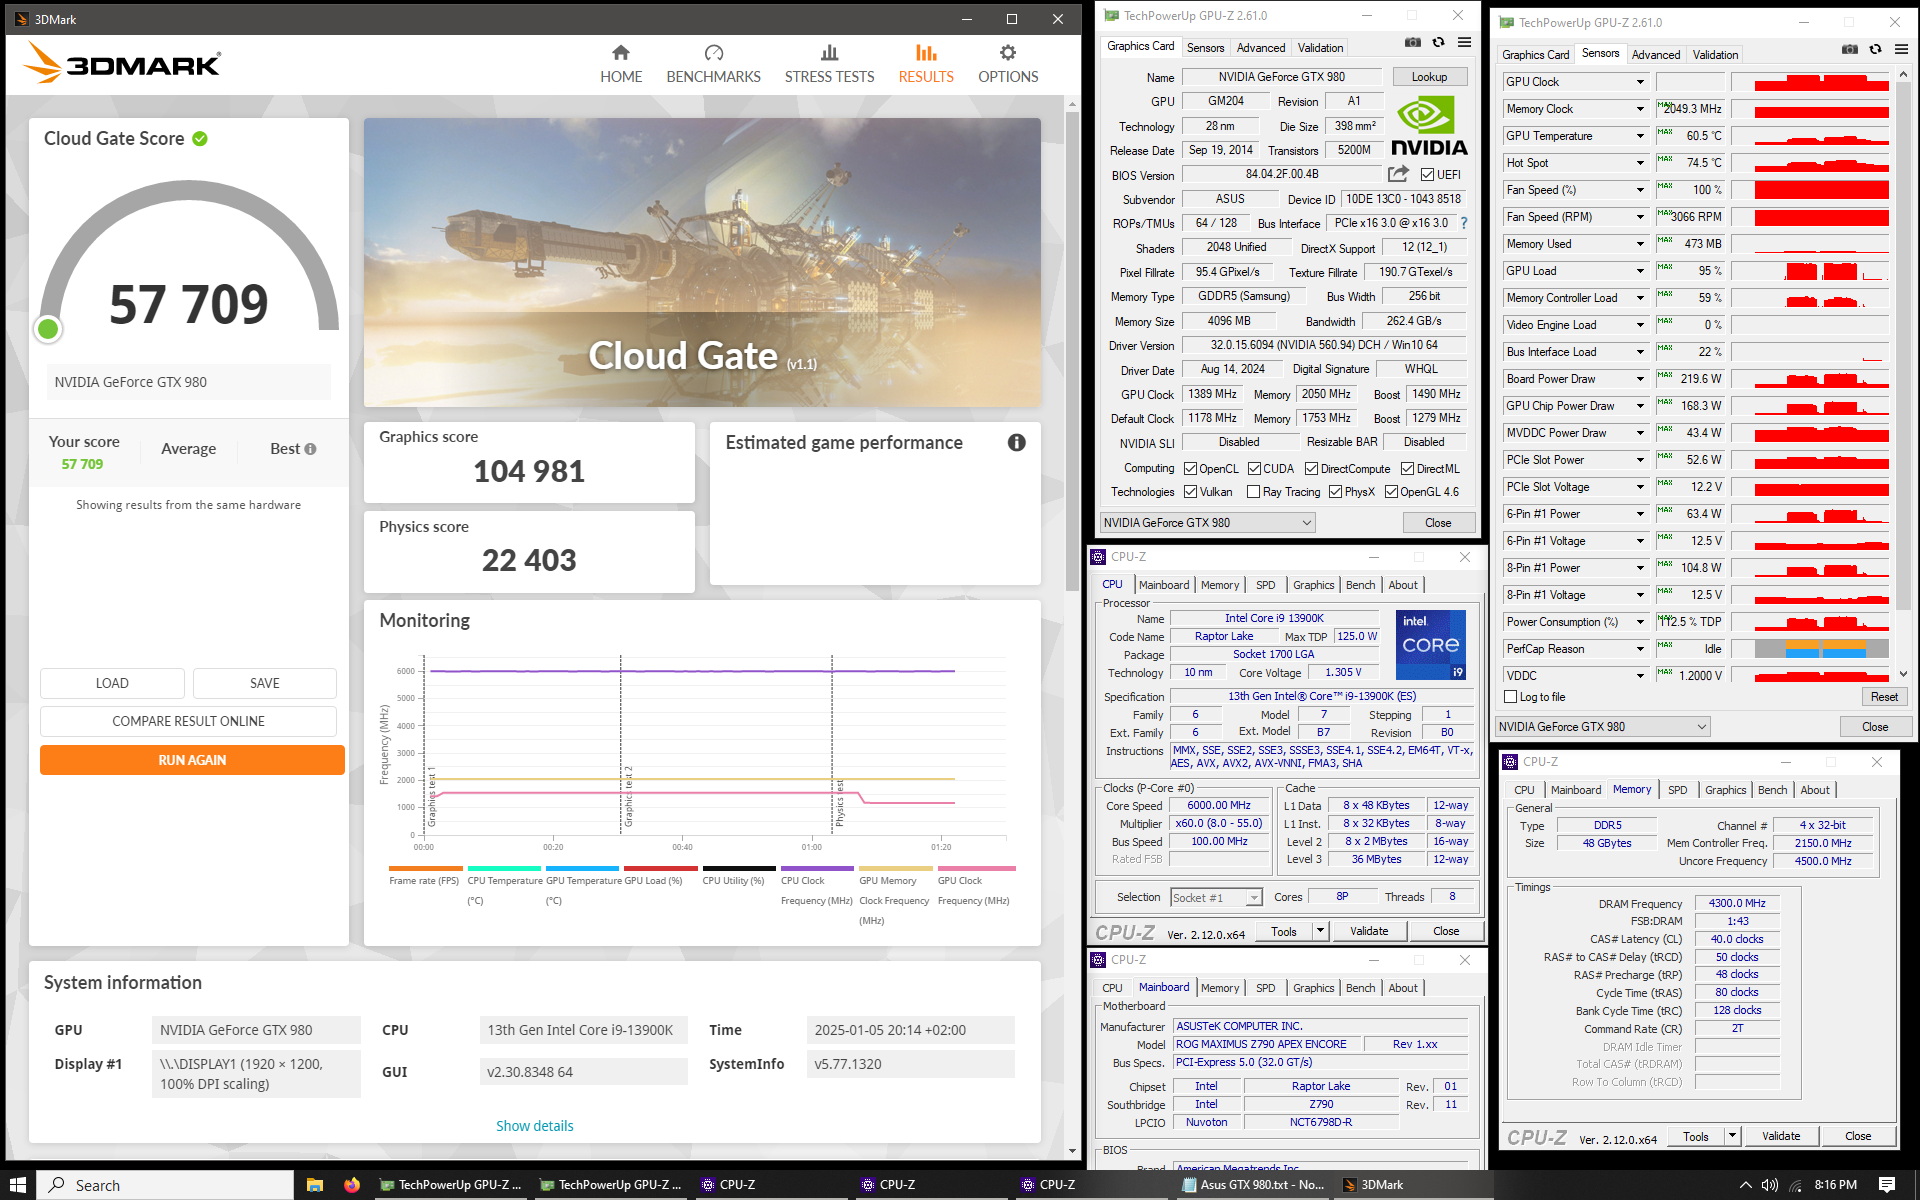The height and width of the screenshot is (1200, 1920).
Task: Click Estimated game performance info icon
Action: point(1016,442)
